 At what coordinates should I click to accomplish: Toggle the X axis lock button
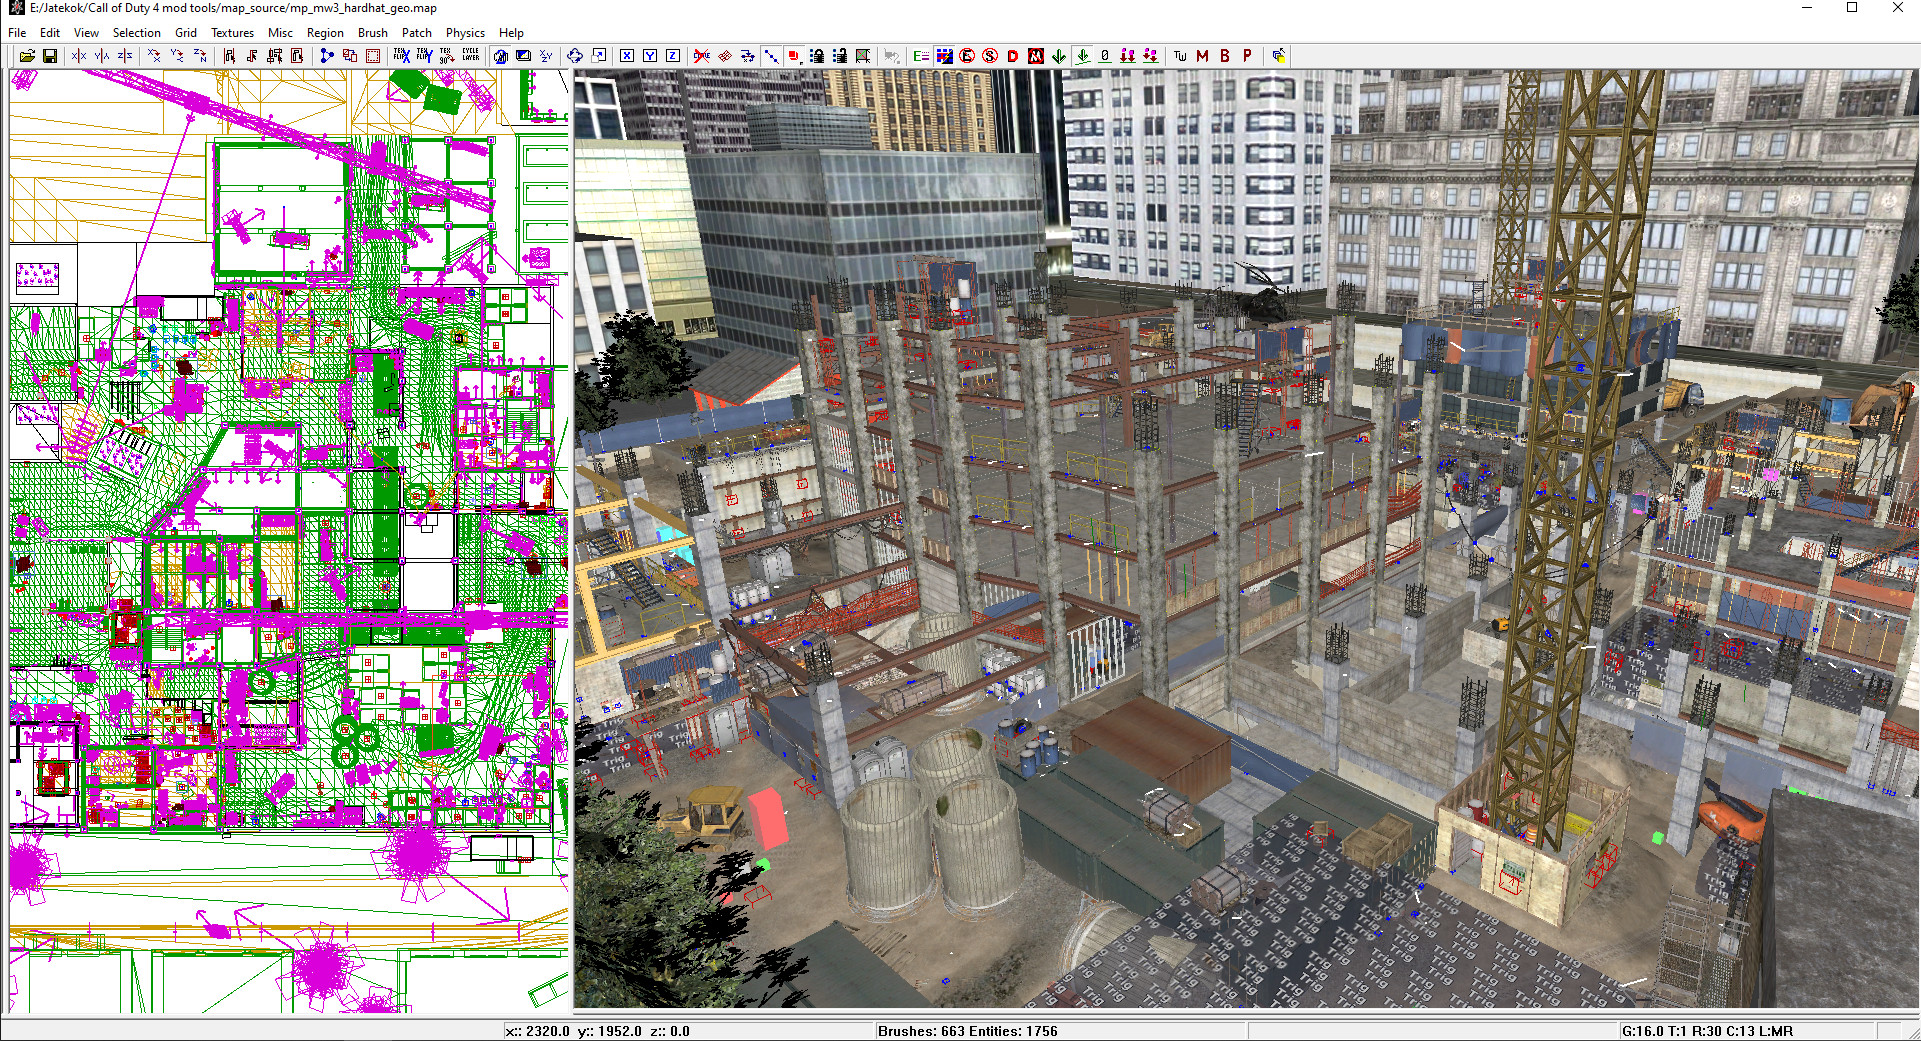coord(627,56)
